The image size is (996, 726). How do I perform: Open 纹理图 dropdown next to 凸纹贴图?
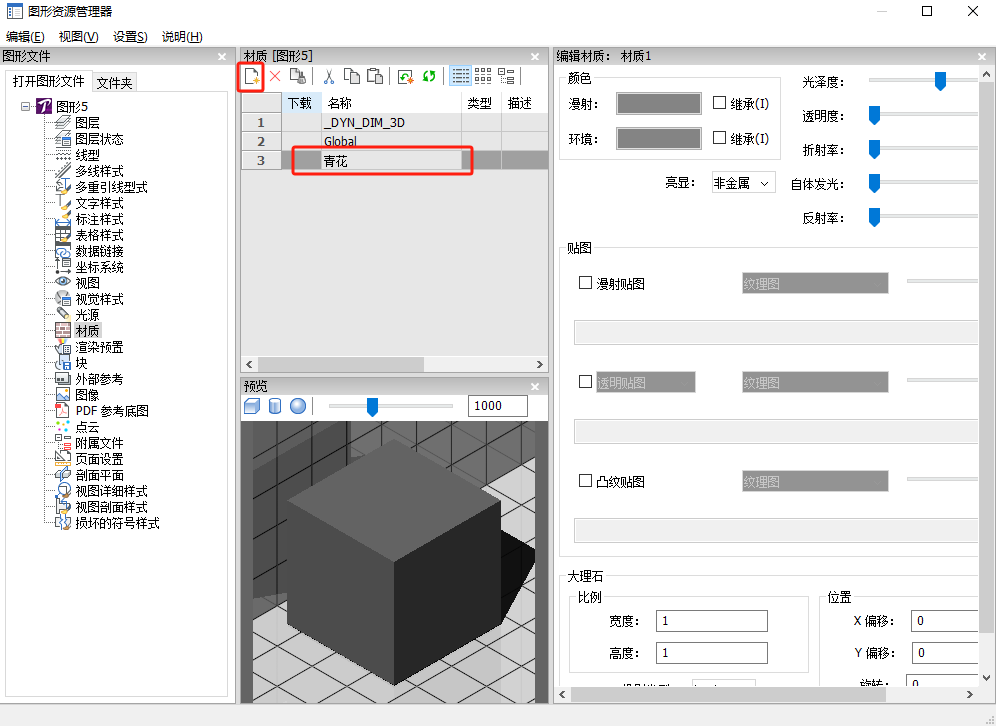(815, 481)
